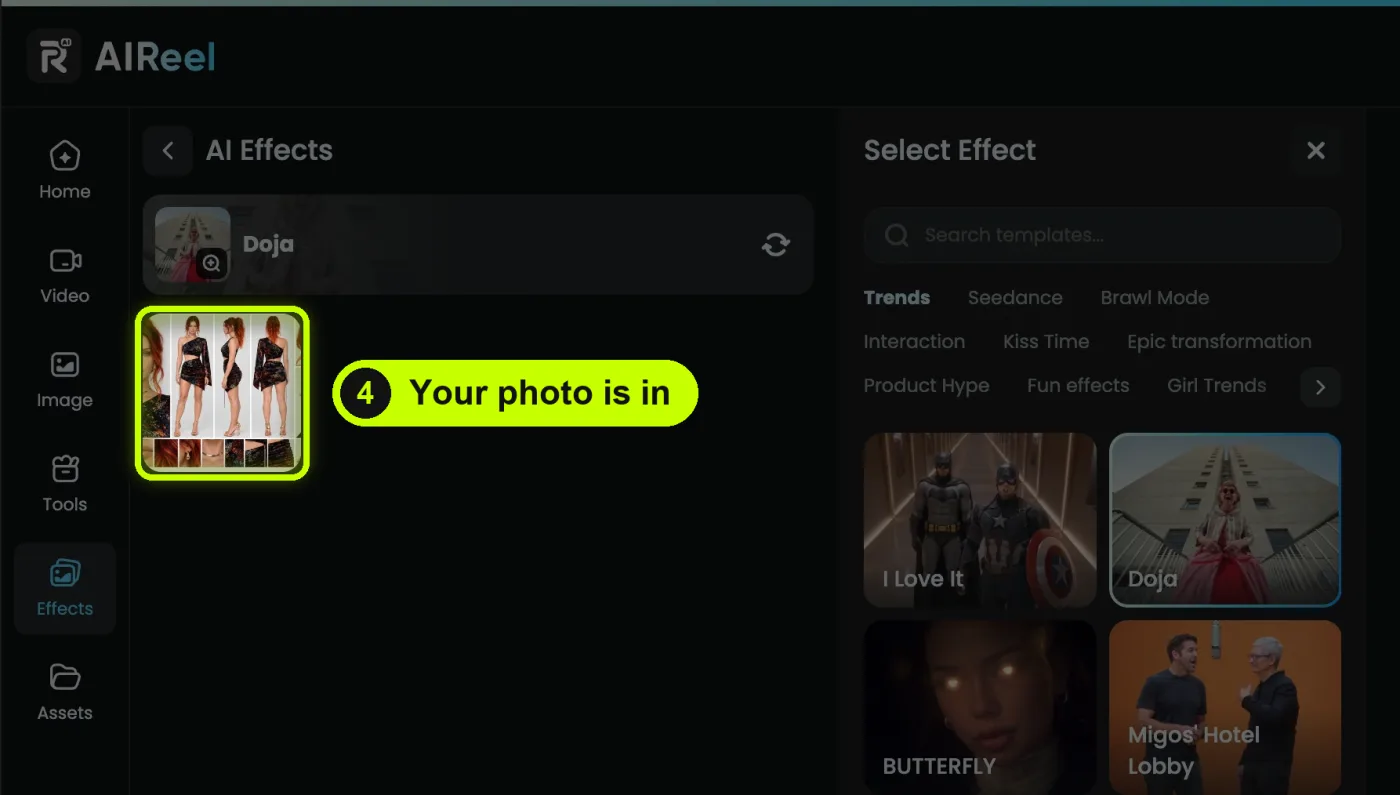Open the Girl Trends category
This screenshot has width=1400, height=795.
(1217, 386)
